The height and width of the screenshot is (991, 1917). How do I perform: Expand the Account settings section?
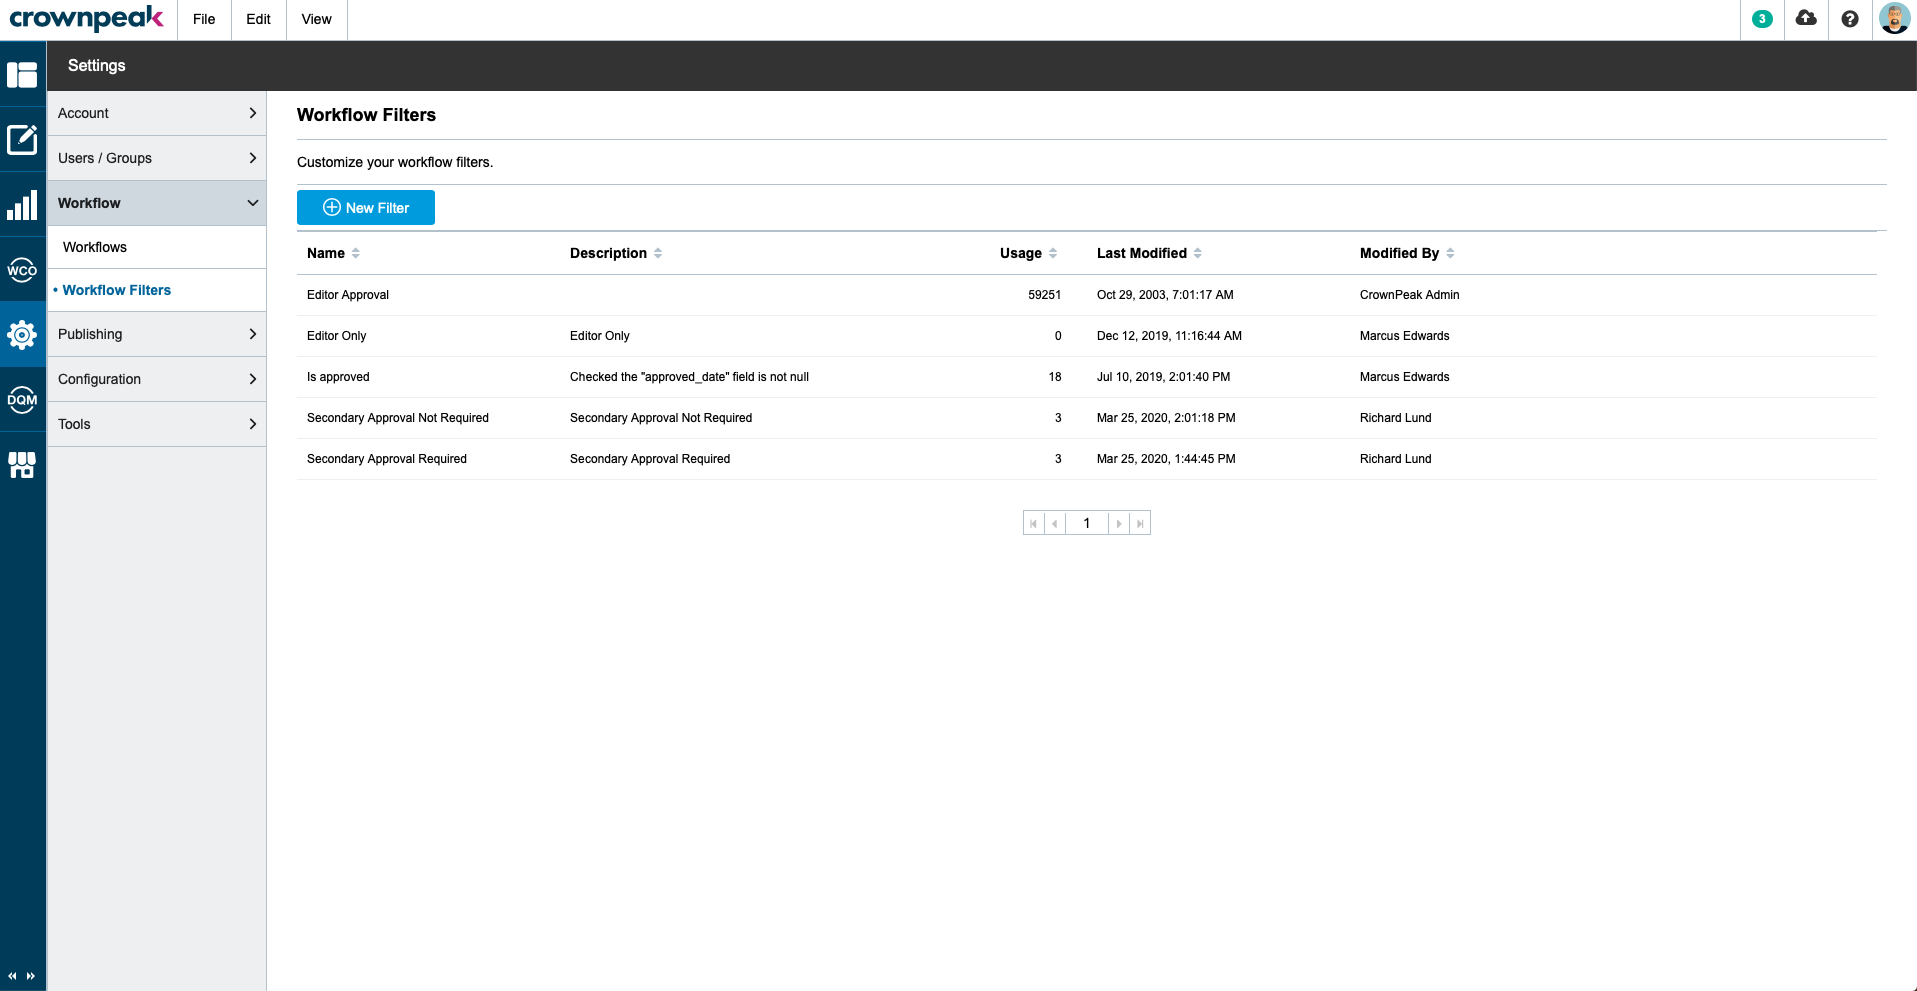coord(157,113)
